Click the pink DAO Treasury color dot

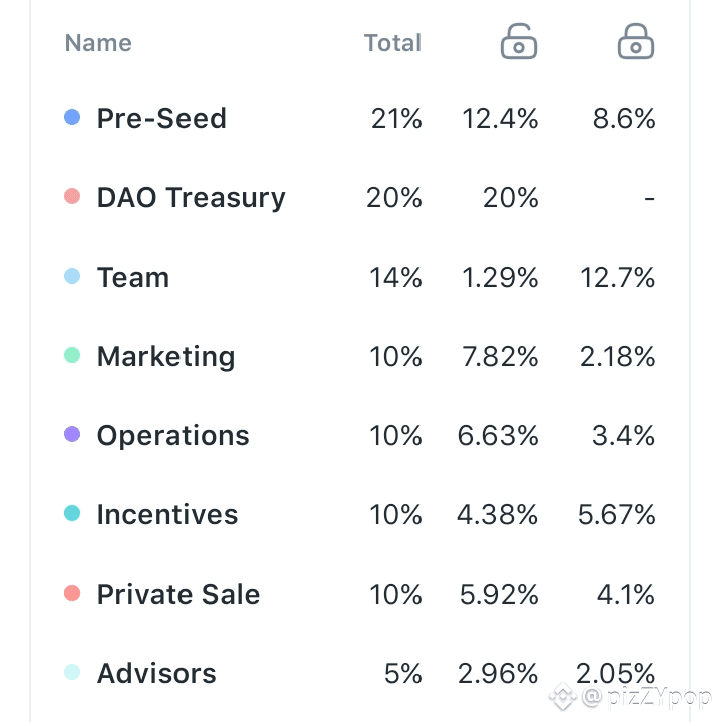72,197
